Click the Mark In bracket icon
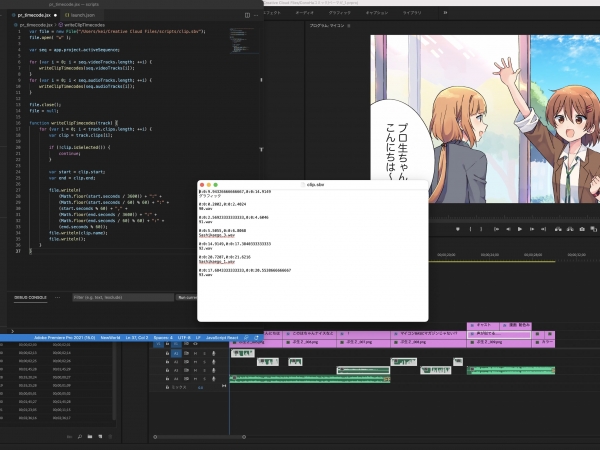This screenshot has height=450, width=600. (470, 229)
